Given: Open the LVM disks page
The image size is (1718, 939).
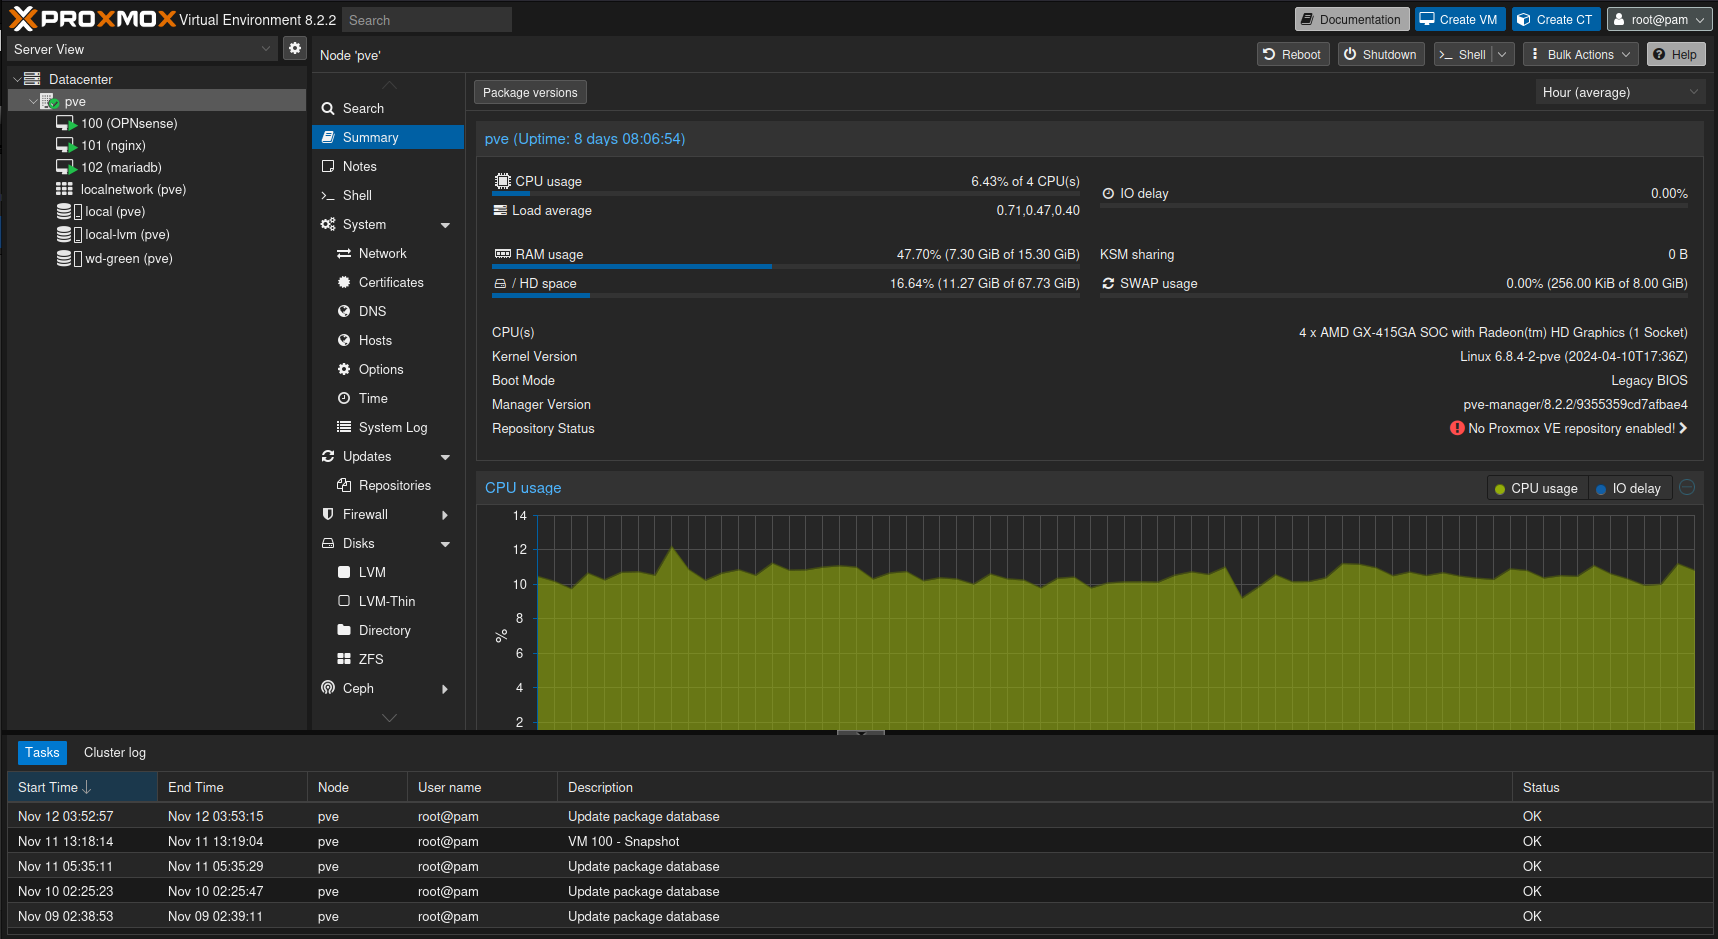Looking at the screenshot, I should (x=388, y=572).
